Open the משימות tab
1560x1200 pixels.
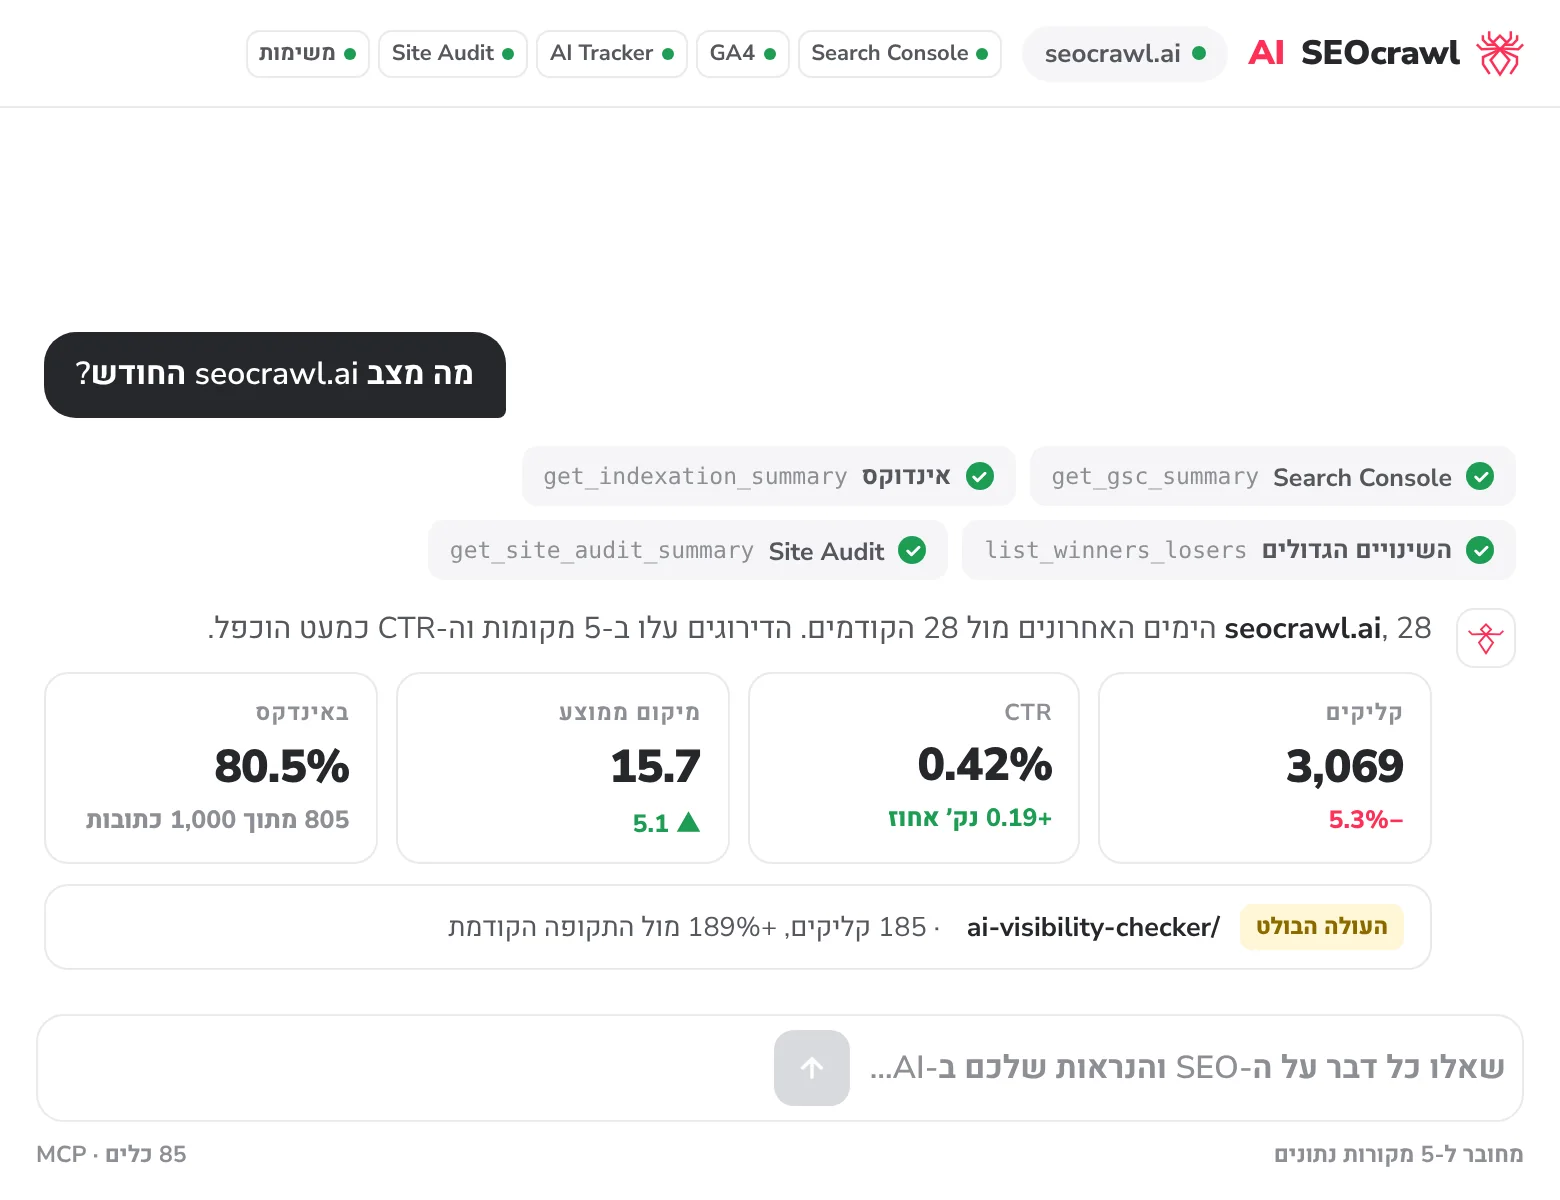(x=307, y=53)
